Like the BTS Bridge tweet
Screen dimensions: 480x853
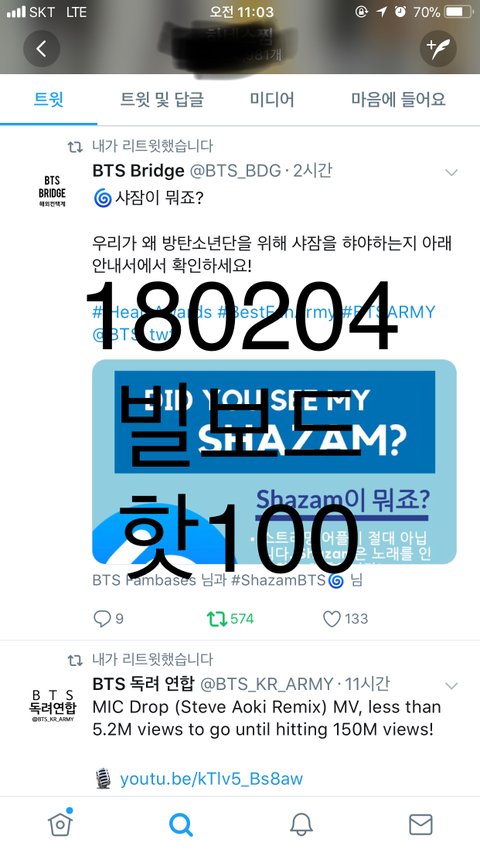pos(332,619)
